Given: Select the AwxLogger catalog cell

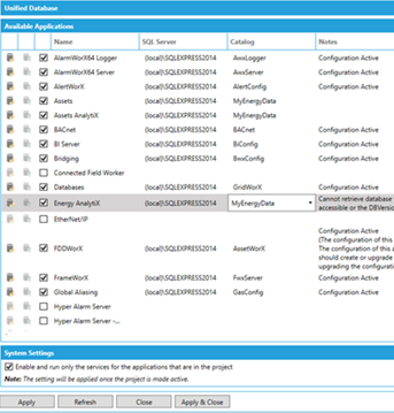Looking at the screenshot, I should pos(249,58).
